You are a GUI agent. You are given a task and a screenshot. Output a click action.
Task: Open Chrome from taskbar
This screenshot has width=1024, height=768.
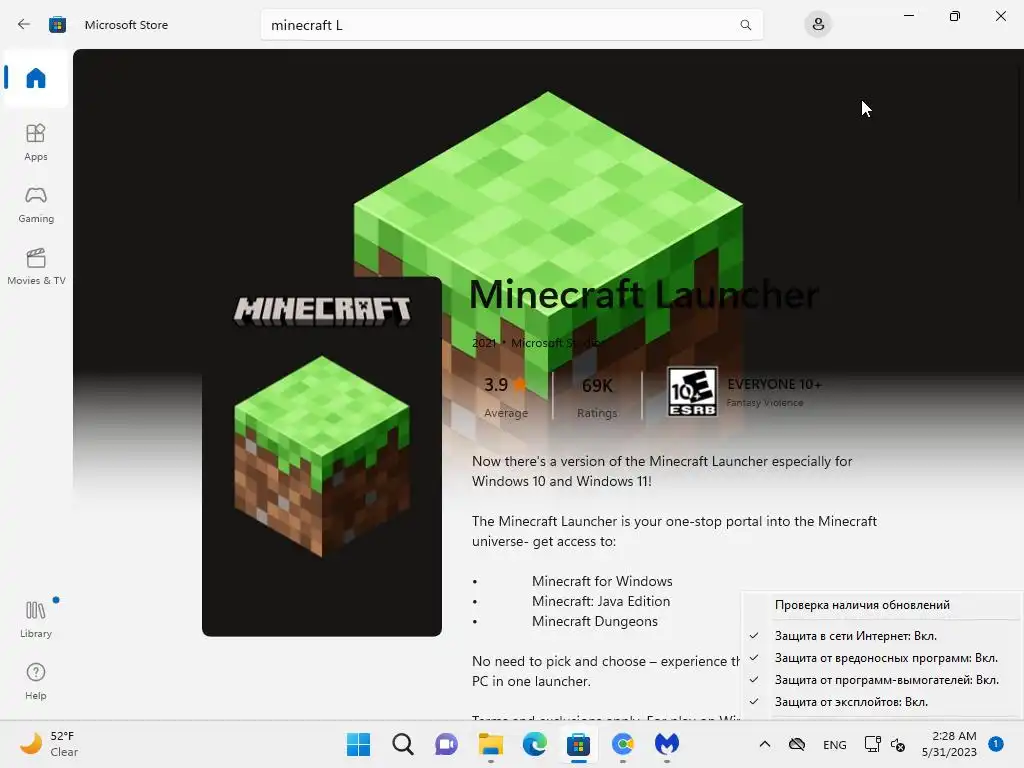(622, 744)
